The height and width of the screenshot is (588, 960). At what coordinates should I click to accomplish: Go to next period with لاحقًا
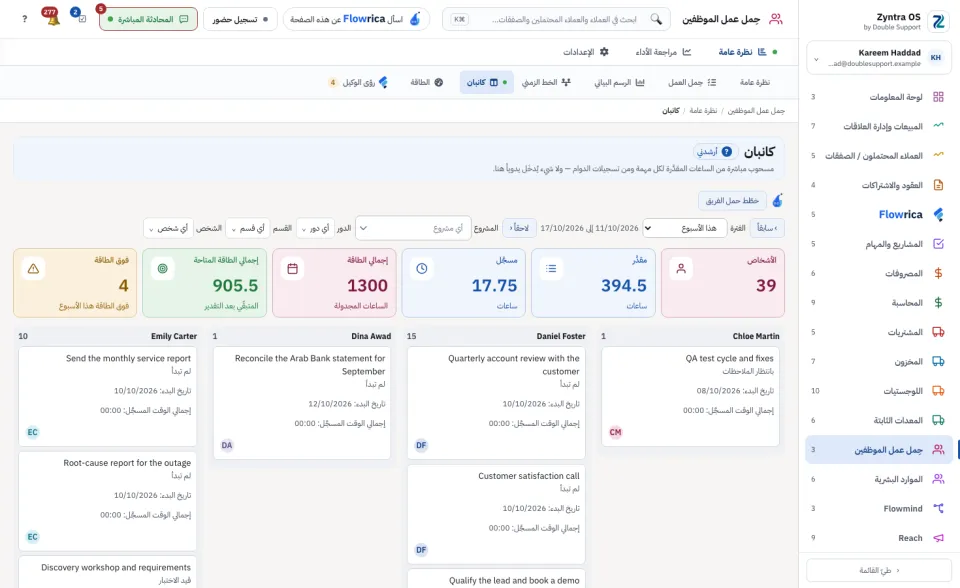519,228
